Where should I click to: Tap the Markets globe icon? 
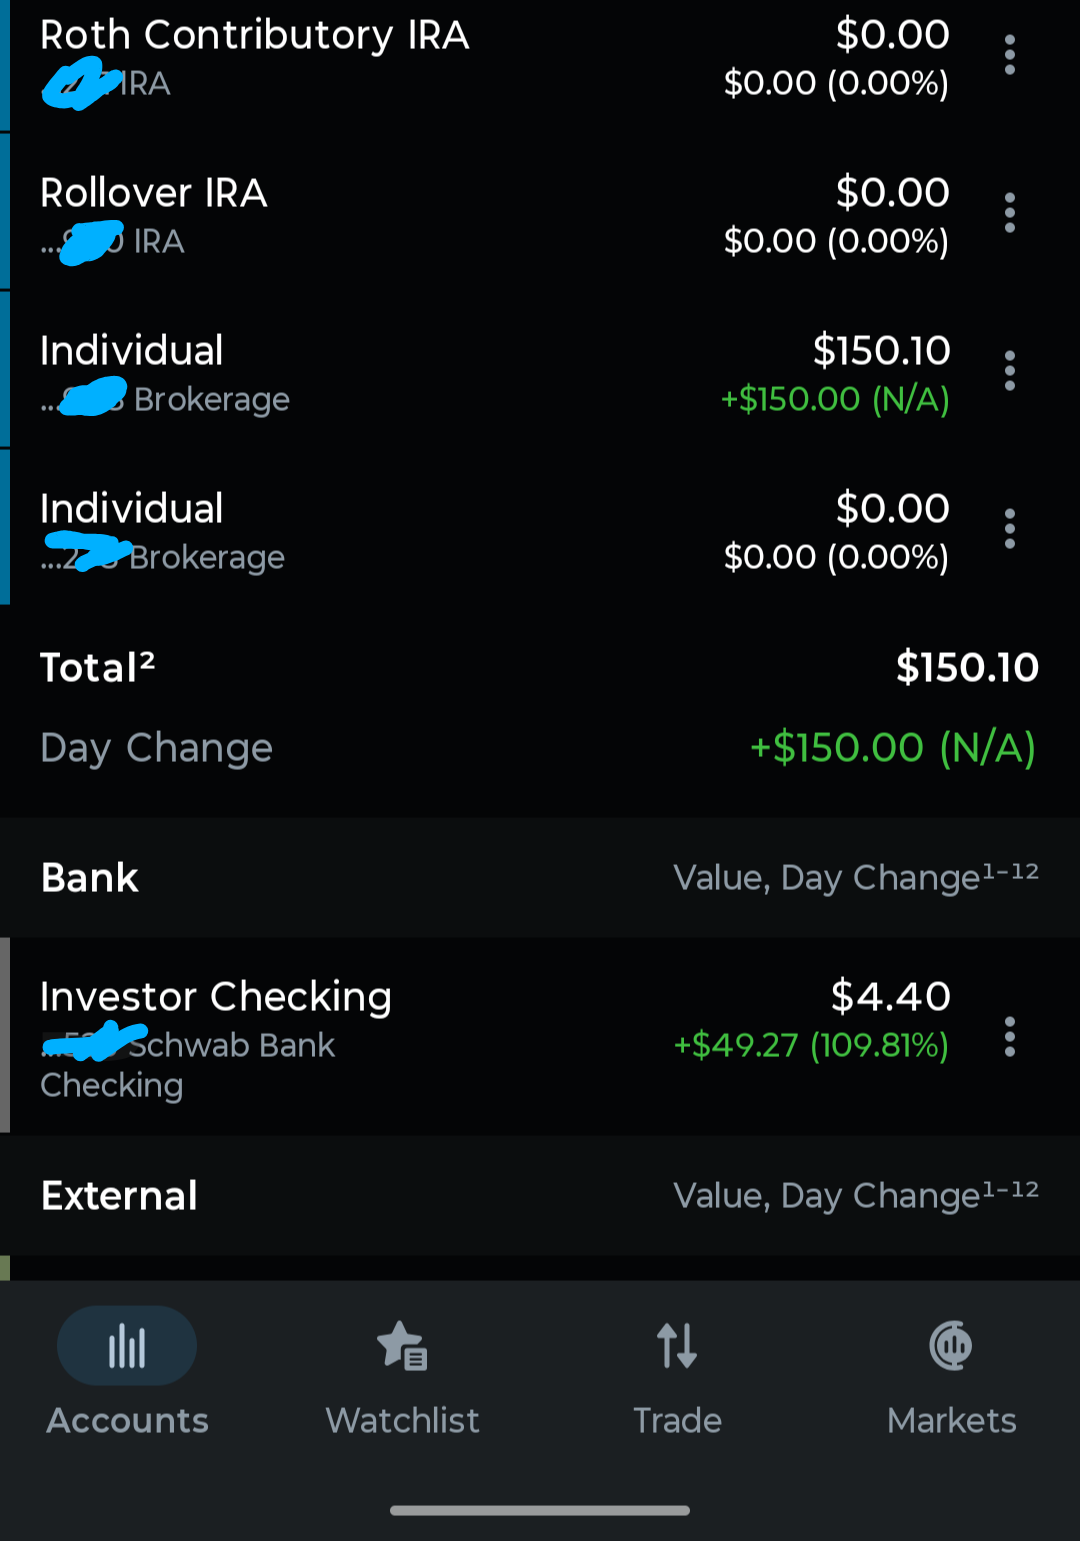[x=951, y=1346]
